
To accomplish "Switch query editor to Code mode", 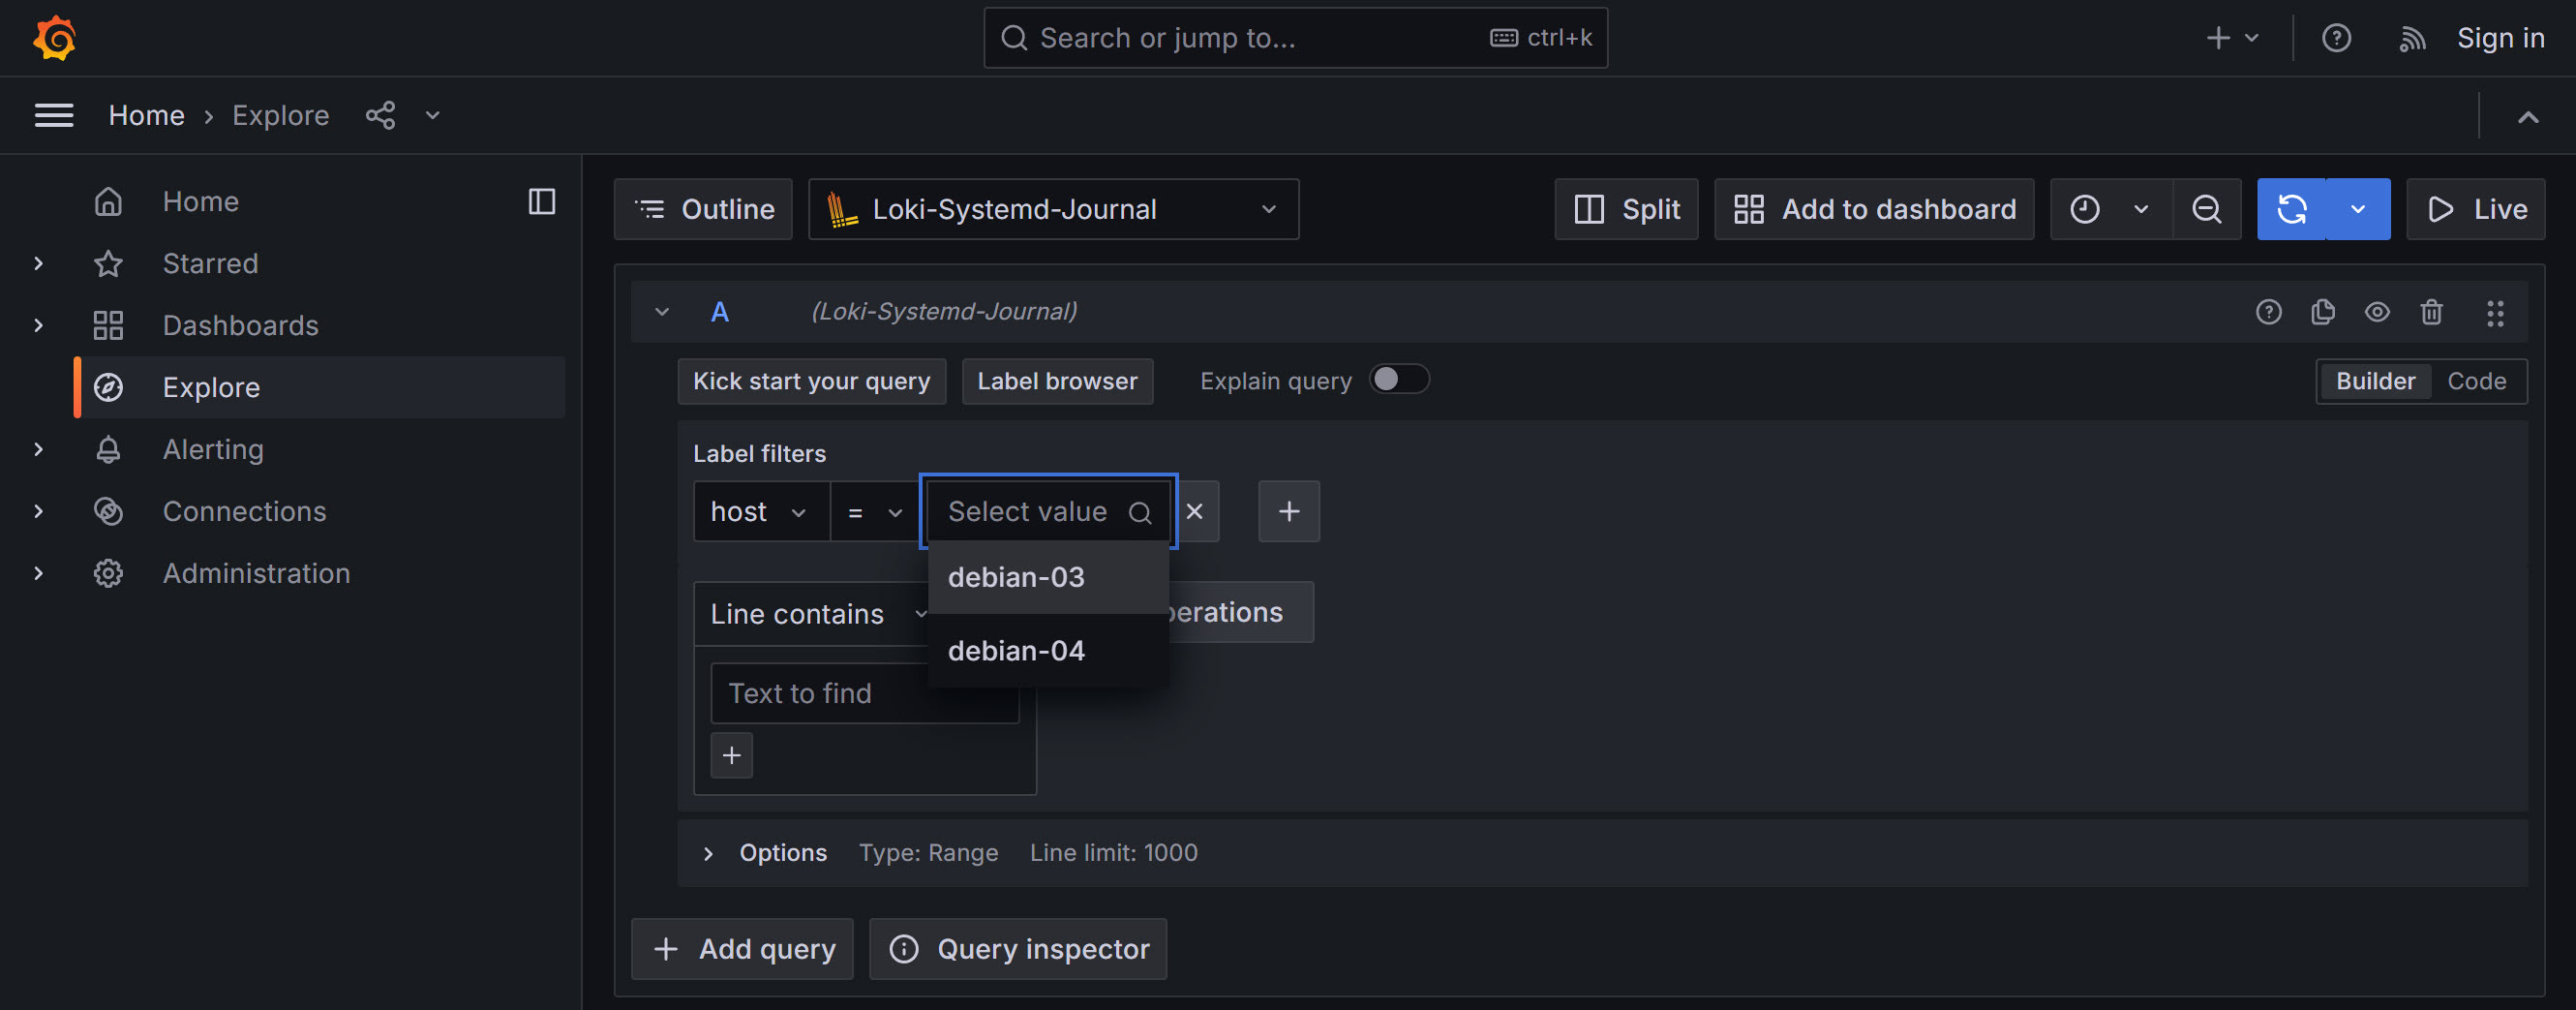I will click(x=2476, y=381).
